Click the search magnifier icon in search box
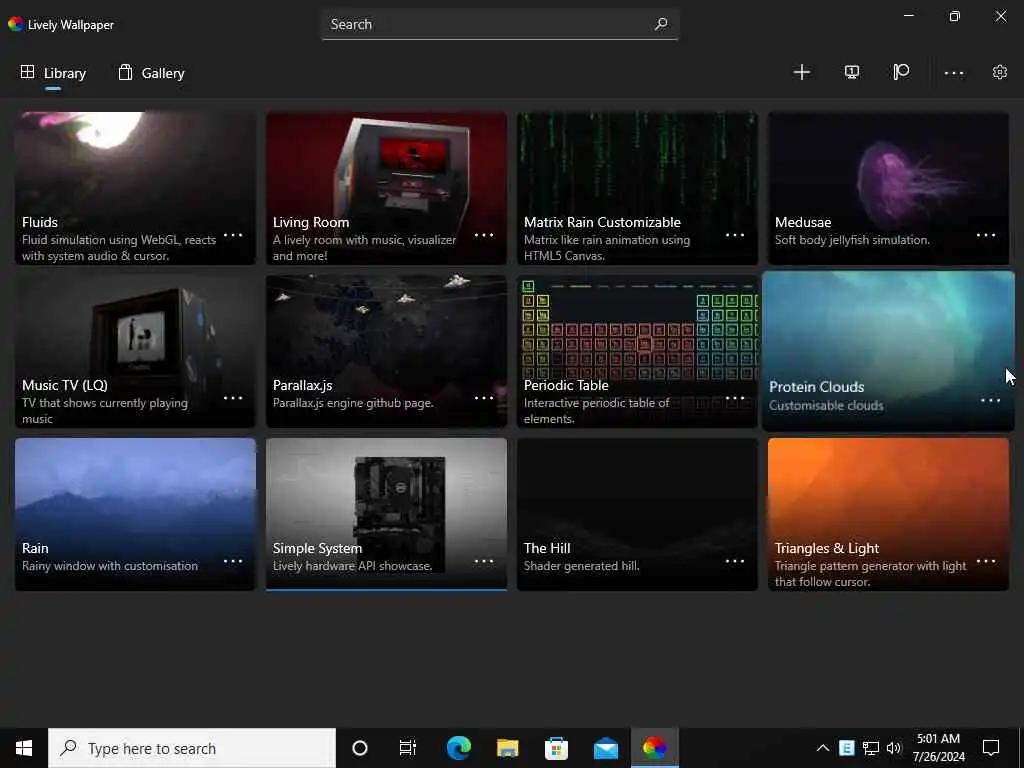This screenshot has height=768, width=1024. click(661, 24)
